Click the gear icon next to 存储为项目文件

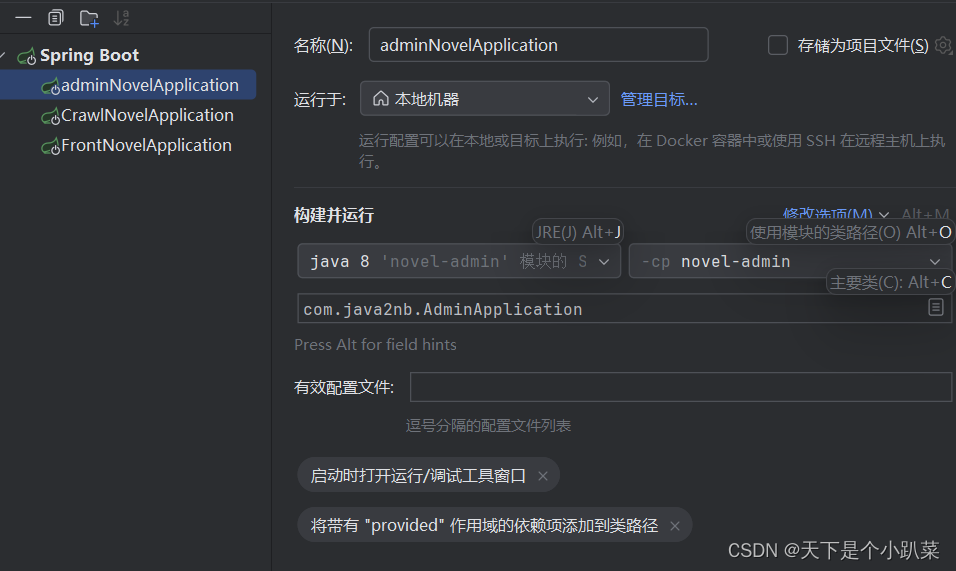coord(943,45)
